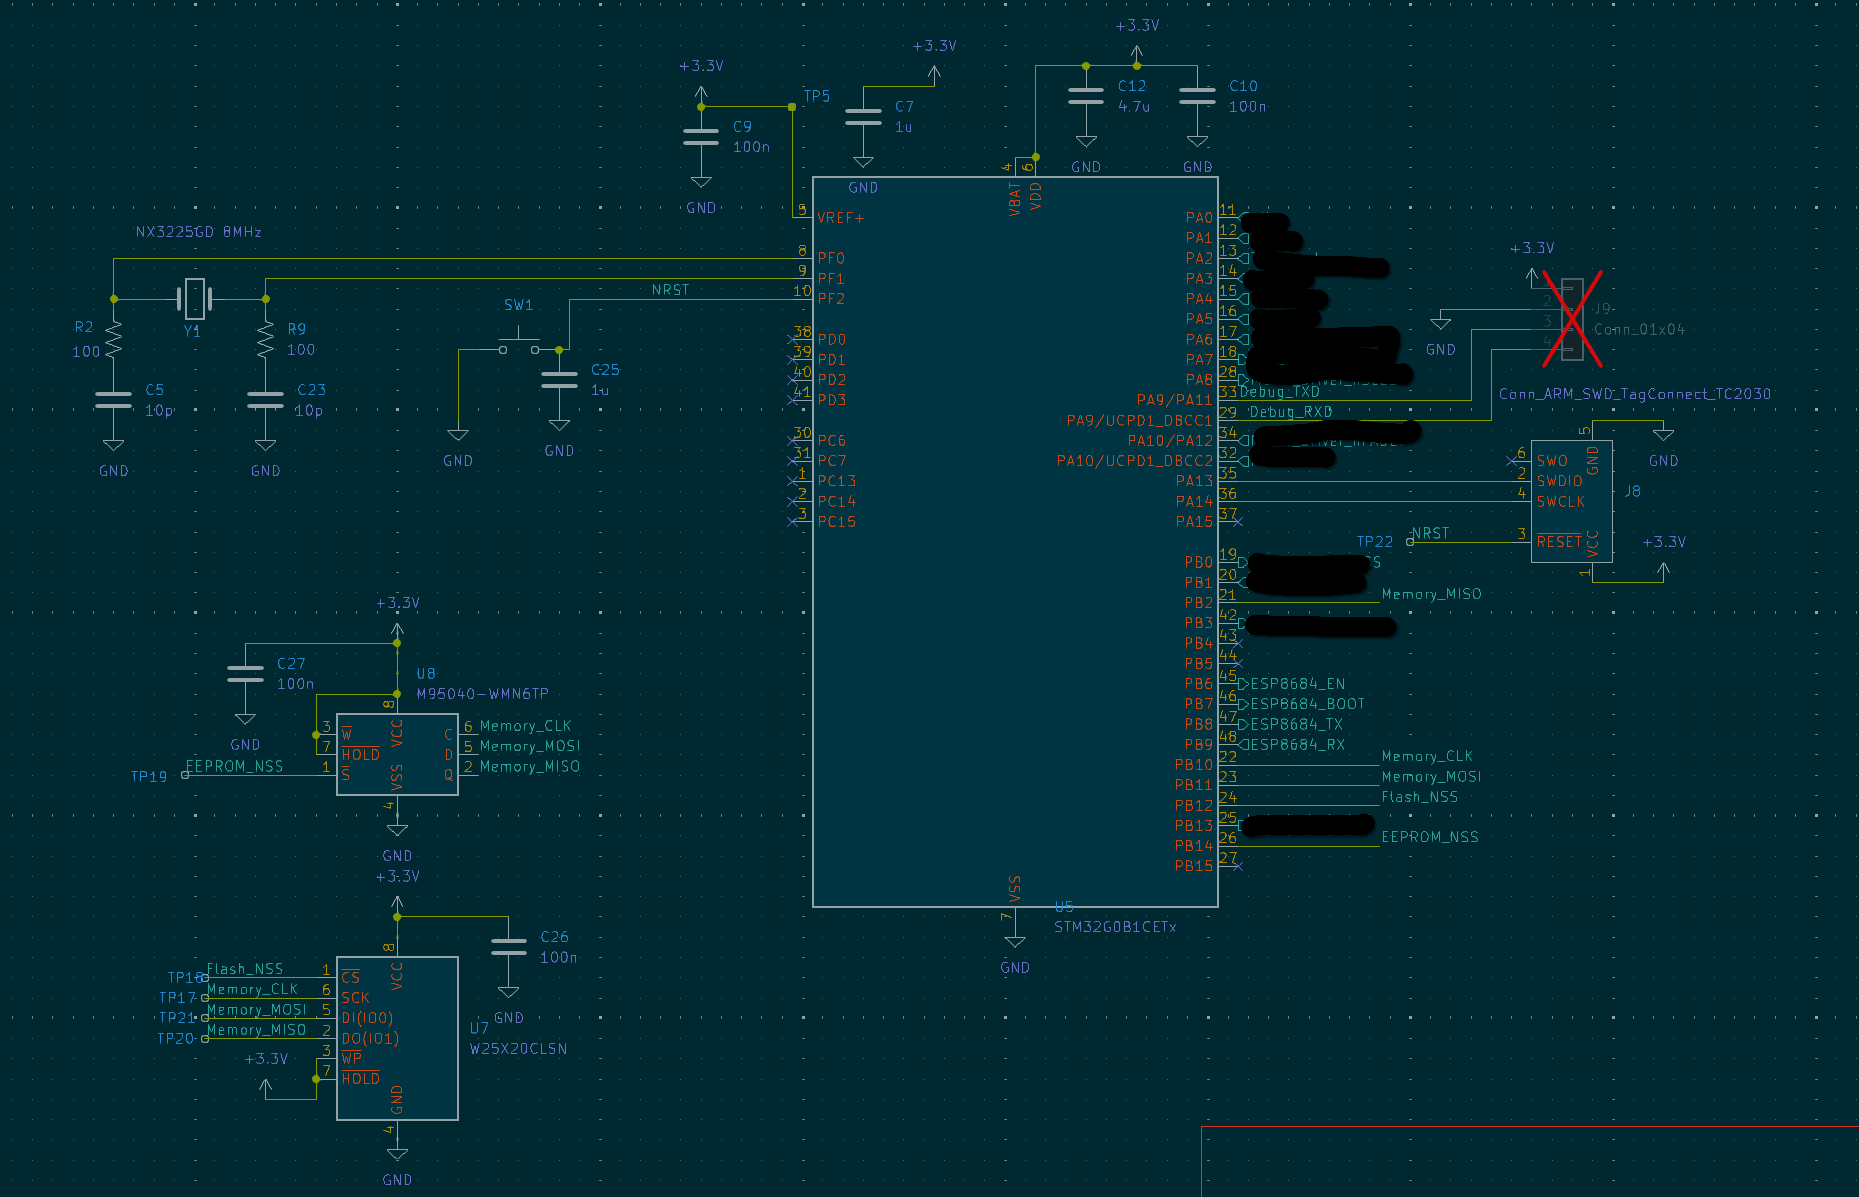The image size is (1859, 1197).
Task: Click the U7 W25X20CLSN flash chip symbol
Action: (x=396, y=1040)
